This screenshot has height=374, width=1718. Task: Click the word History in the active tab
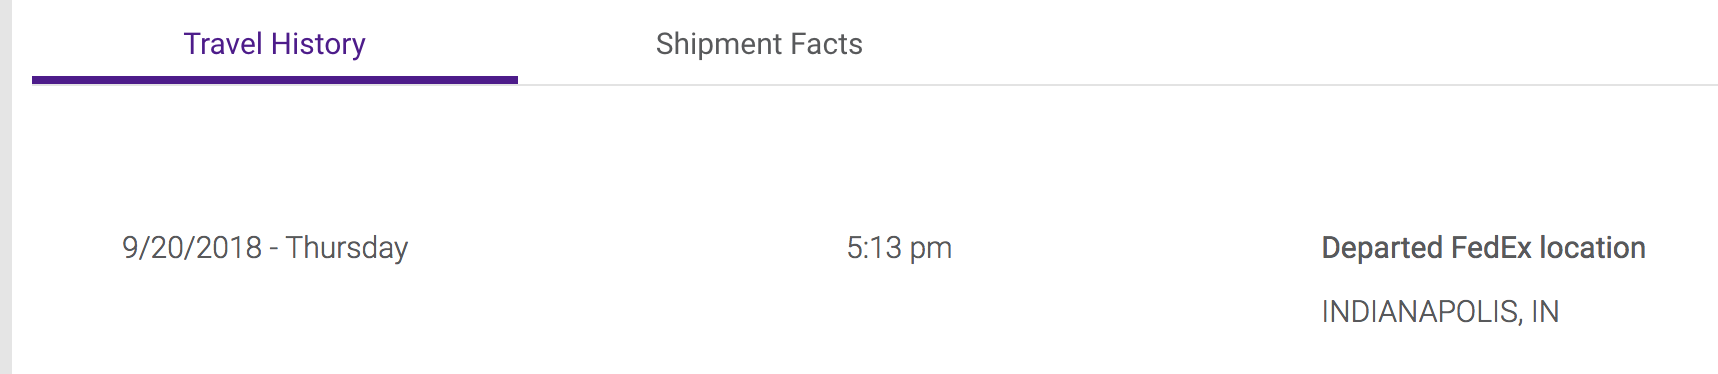coord(318,44)
